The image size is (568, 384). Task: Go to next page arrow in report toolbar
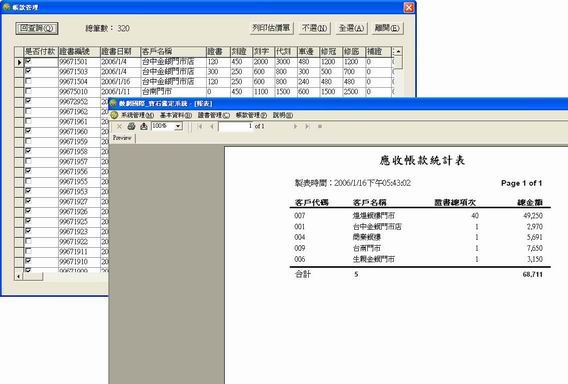click(296, 126)
